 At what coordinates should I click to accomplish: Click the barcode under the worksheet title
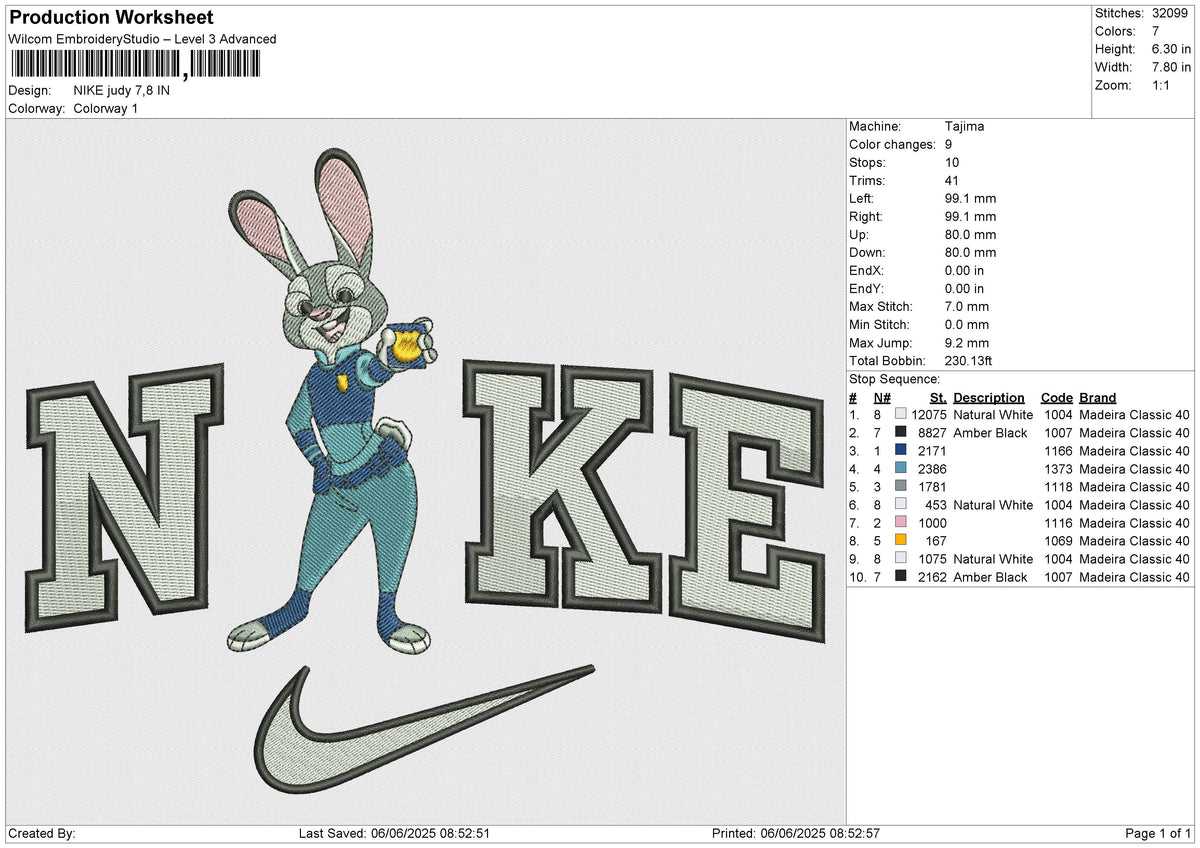point(135,66)
